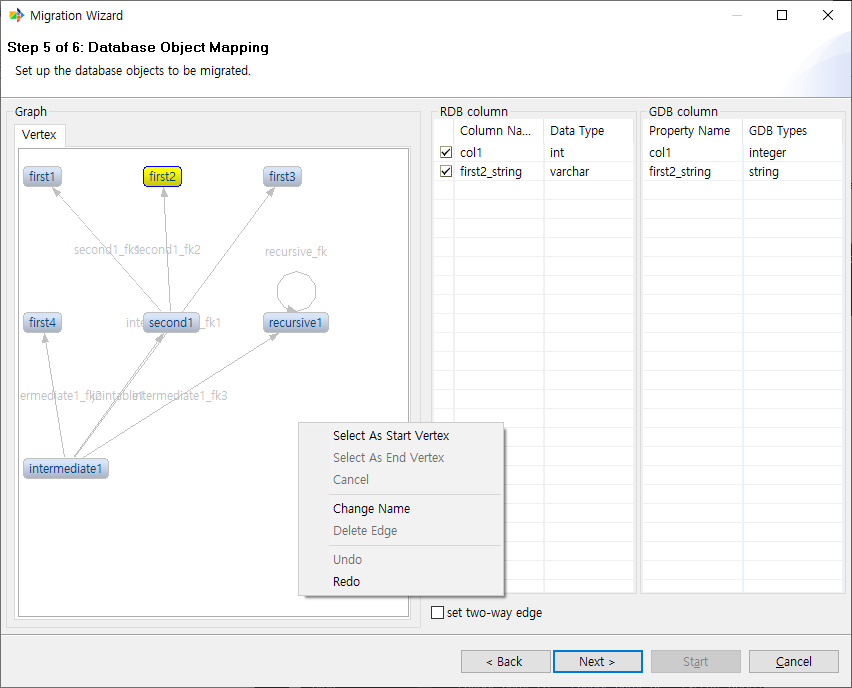Go back with the Back button
Image resolution: width=852 pixels, height=688 pixels.
[505, 662]
